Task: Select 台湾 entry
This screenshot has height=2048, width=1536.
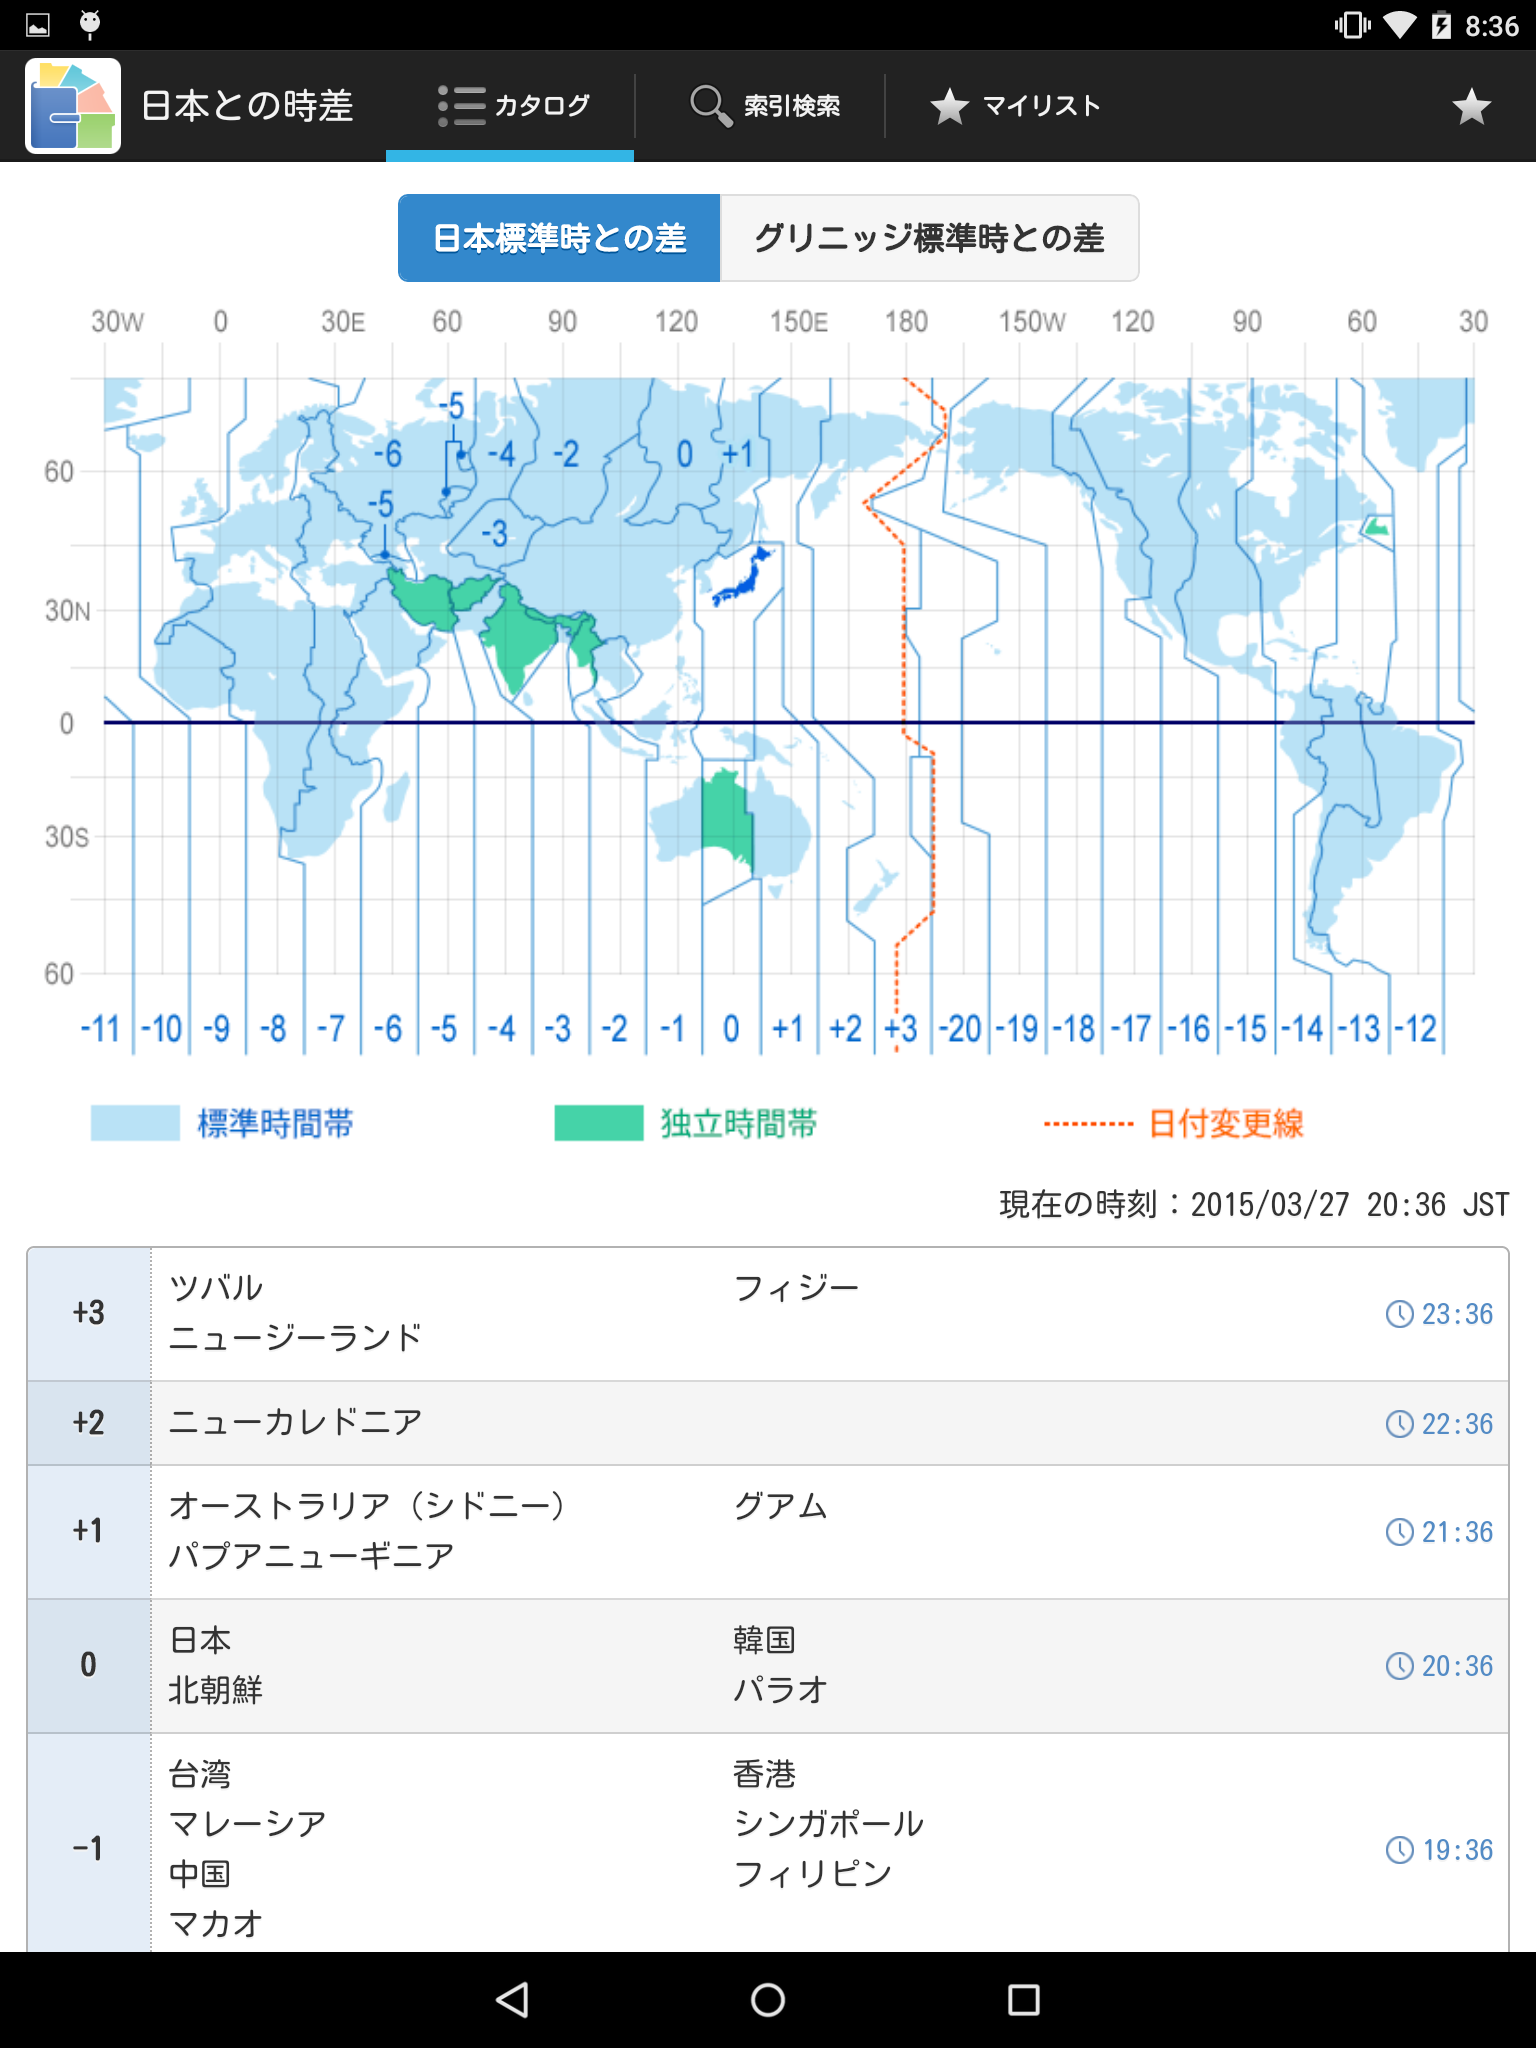Action: (x=200, y=1774)
